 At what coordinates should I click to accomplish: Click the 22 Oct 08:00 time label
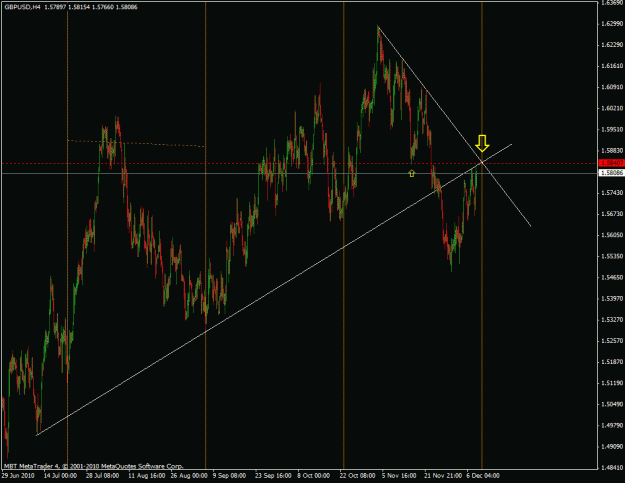pyautogui.click(x=358, y=475)
